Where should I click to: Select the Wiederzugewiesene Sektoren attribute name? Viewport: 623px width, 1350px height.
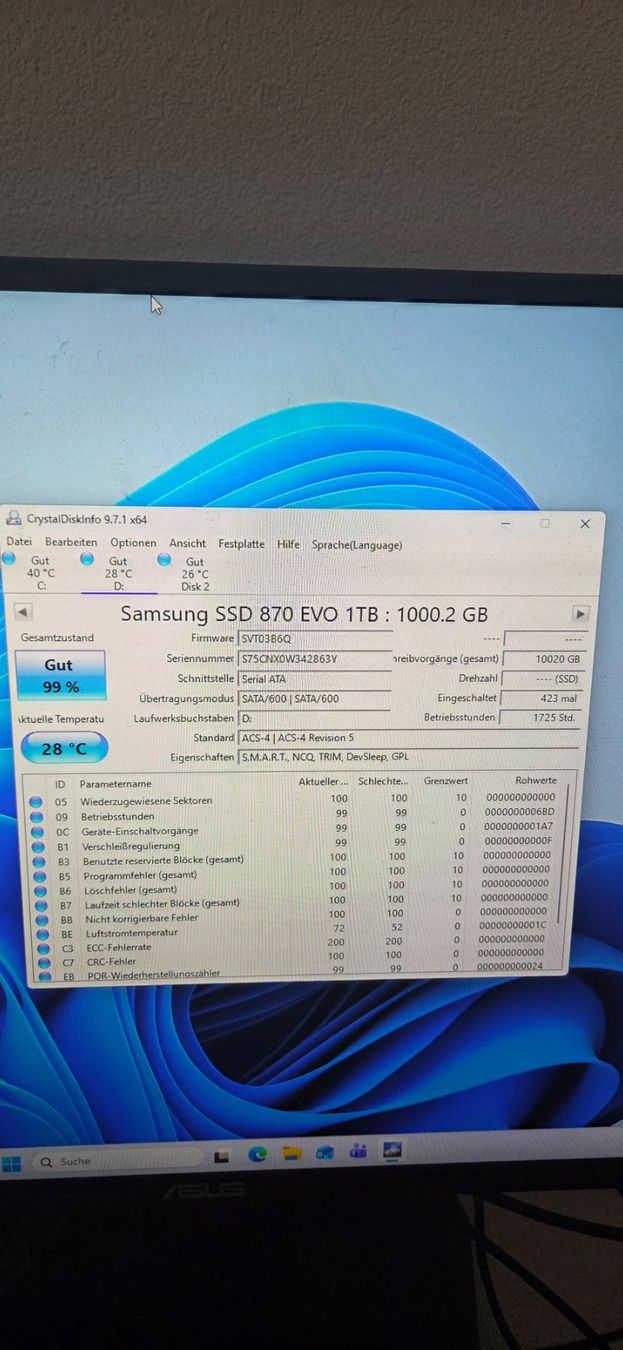[146, 801]
